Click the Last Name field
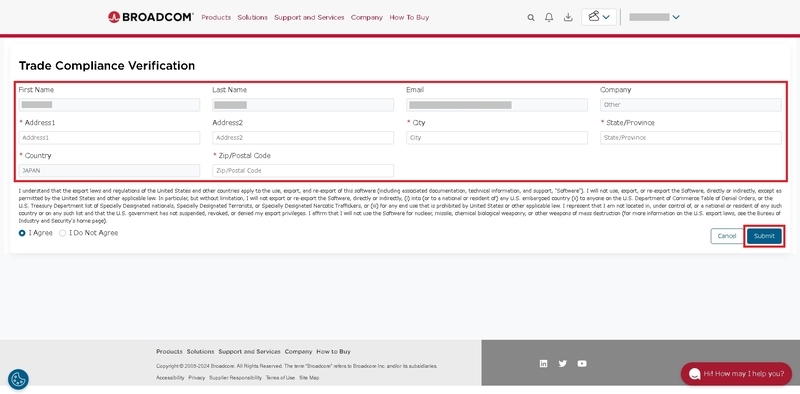Image resolution: width=800 pixels, height=394 pixels. 303,105
